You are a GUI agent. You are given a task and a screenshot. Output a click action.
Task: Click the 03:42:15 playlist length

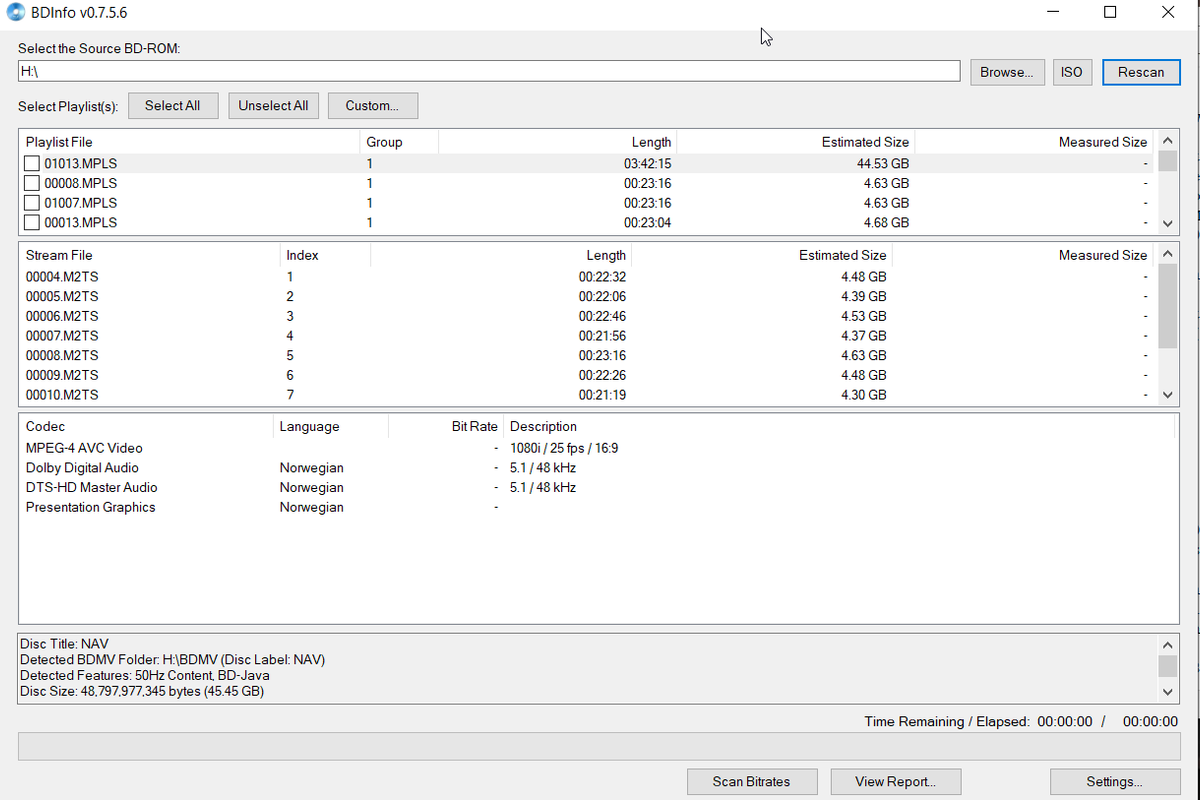(647, 163)
